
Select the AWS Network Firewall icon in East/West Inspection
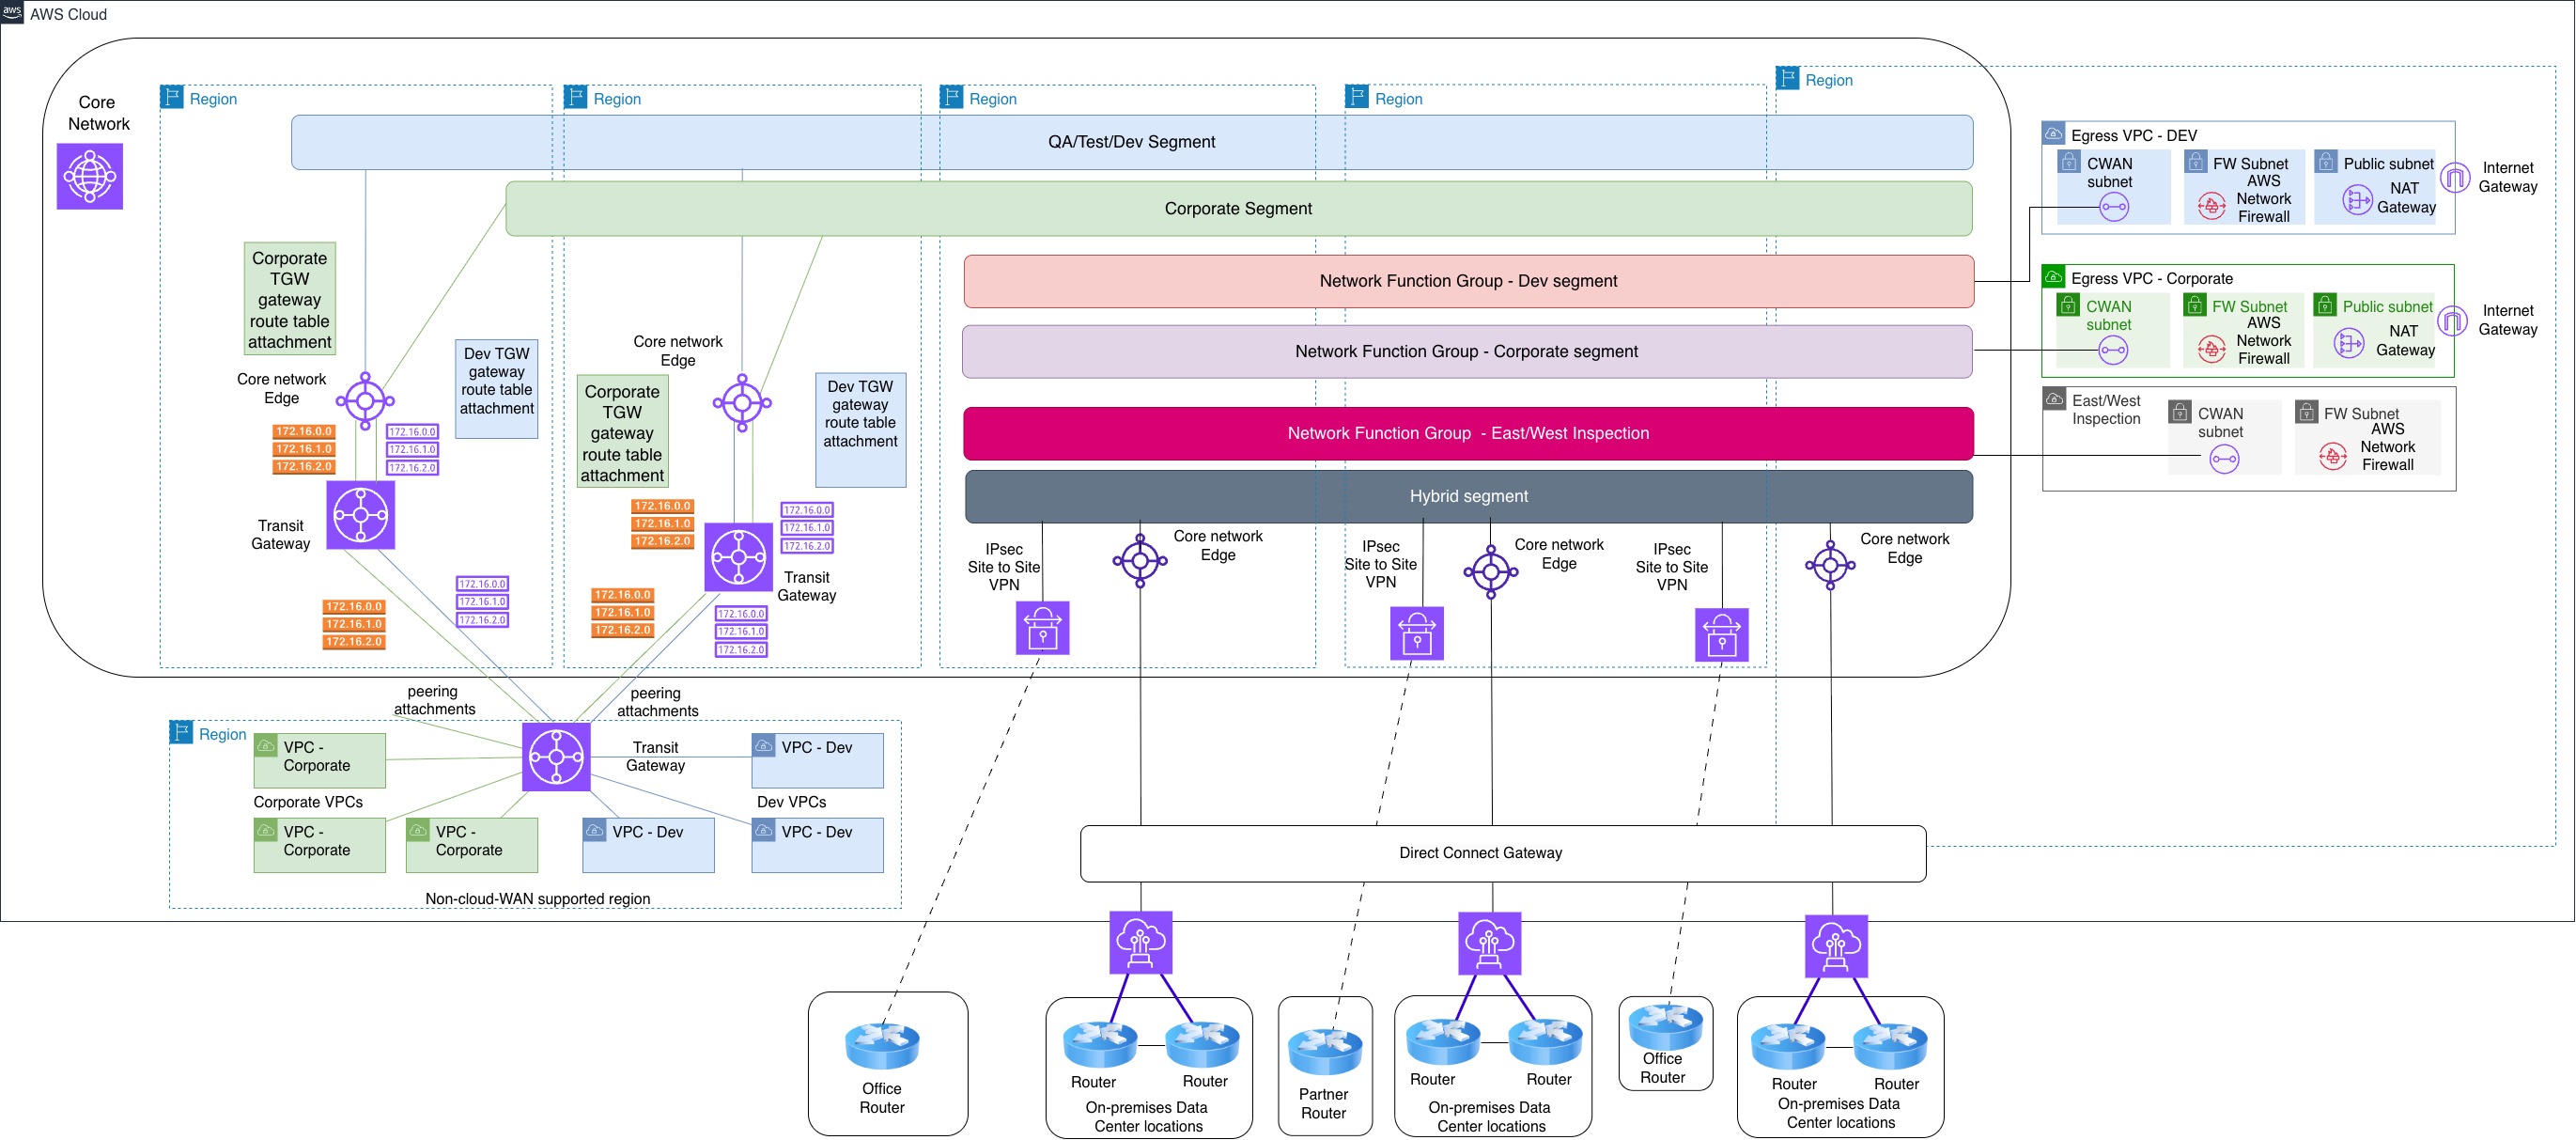[2332, 457]
